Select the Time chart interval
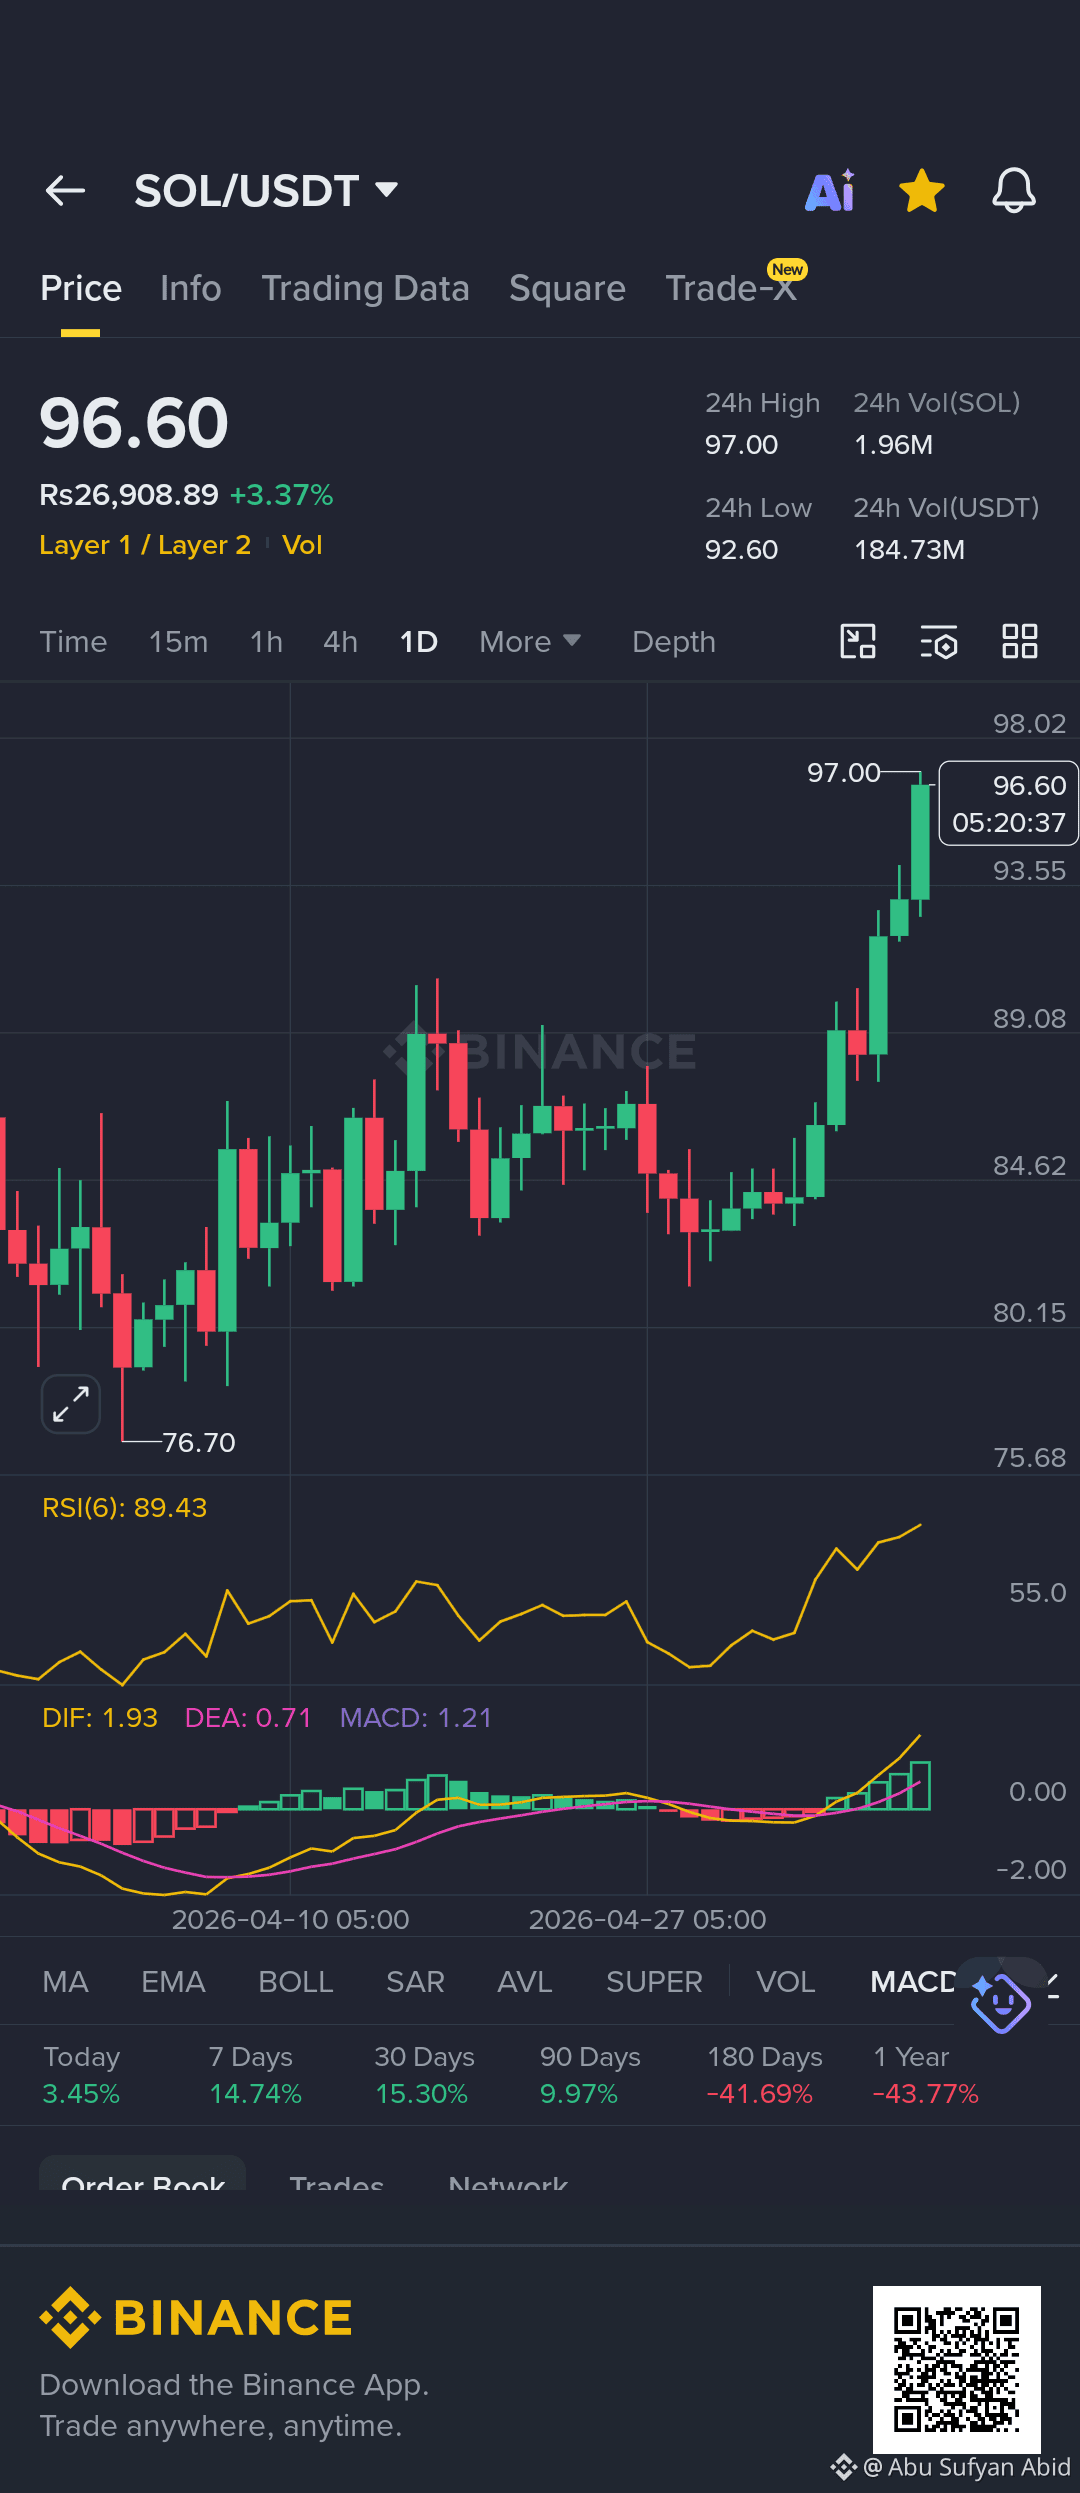Screen dimensions: 1080x2493 (x=73, y=641)
